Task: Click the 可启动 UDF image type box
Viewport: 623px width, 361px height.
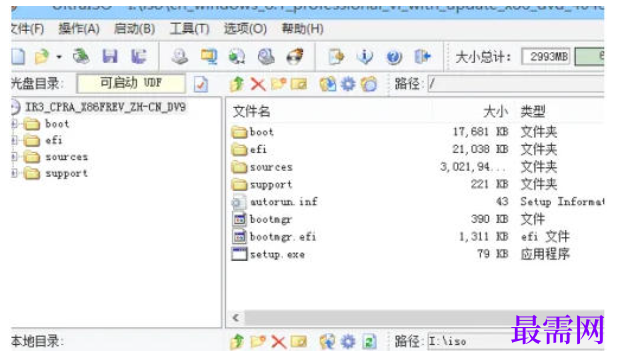Action: [x=131, y=83]
